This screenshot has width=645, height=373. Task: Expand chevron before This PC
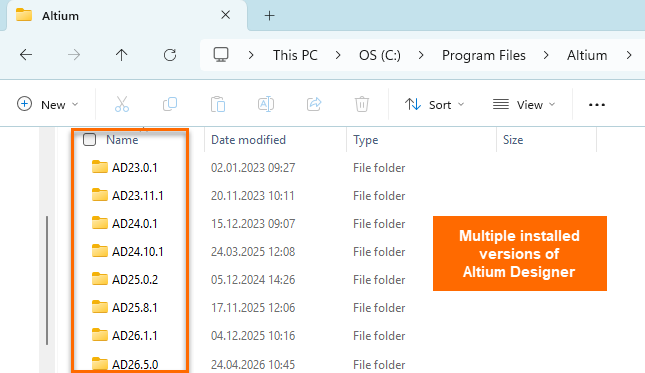[x=251, y=55]
